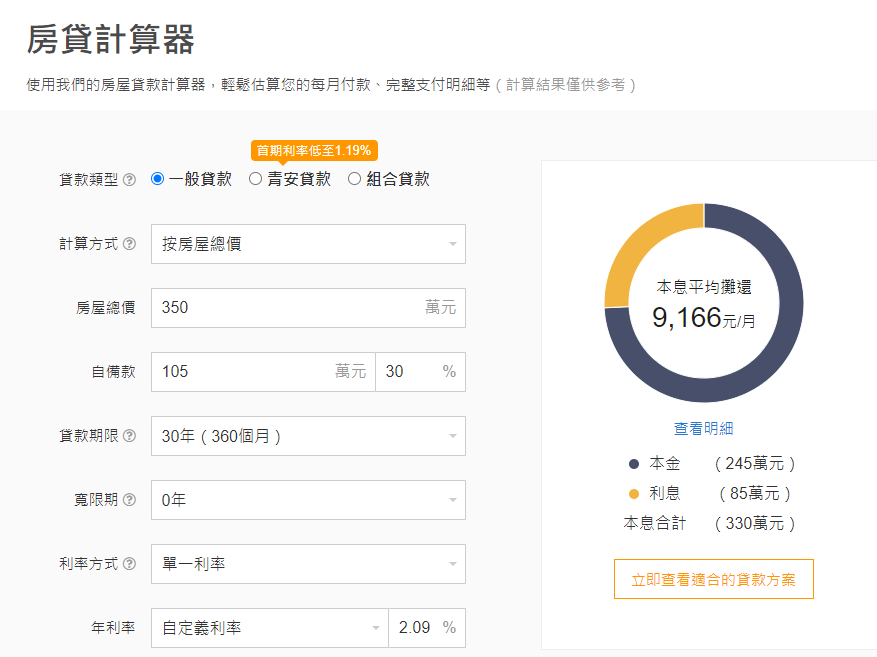877x657 pixels.
Task: Click help icon beside 寬限期 label
Action: click(x=129, y=500)
